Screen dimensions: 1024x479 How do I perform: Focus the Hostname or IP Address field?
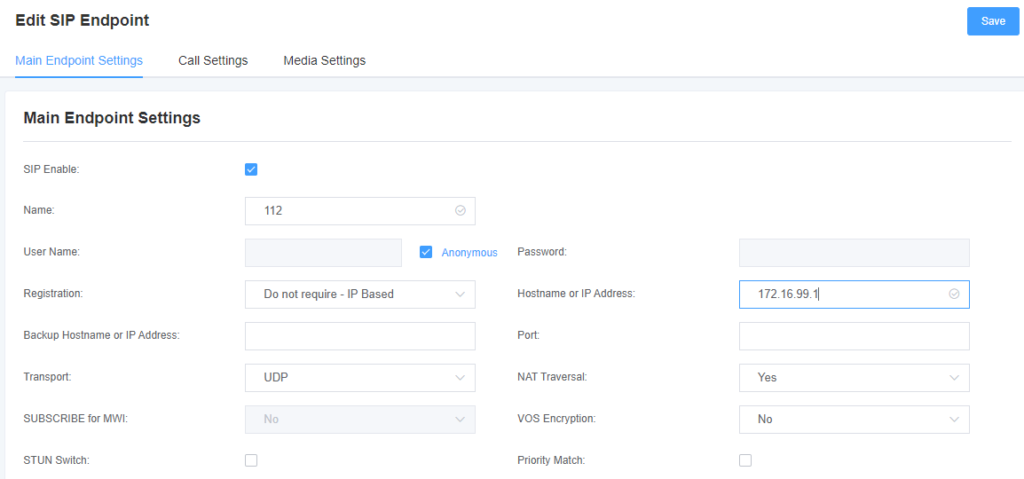coord(840,294)
